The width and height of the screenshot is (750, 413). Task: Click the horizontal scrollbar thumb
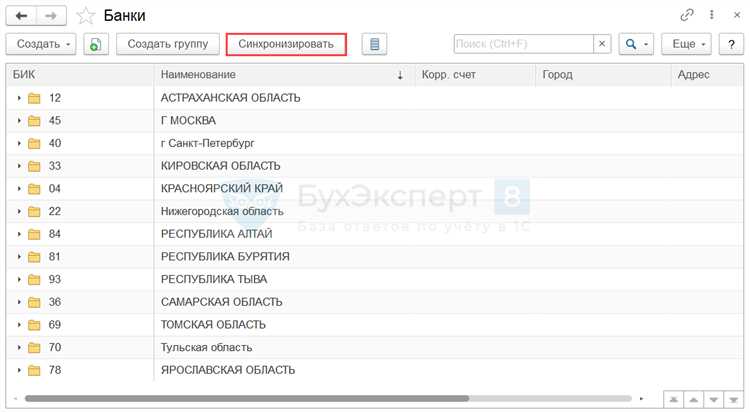click(x=247, y=399)
